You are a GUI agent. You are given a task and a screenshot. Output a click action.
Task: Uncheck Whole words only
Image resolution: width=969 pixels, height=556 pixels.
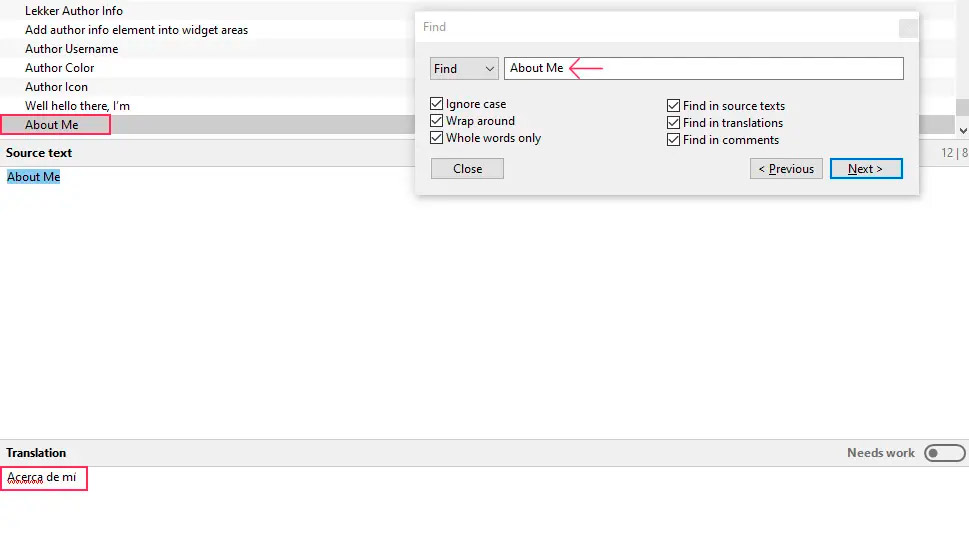pyautogui.click(x=437, y=138)
